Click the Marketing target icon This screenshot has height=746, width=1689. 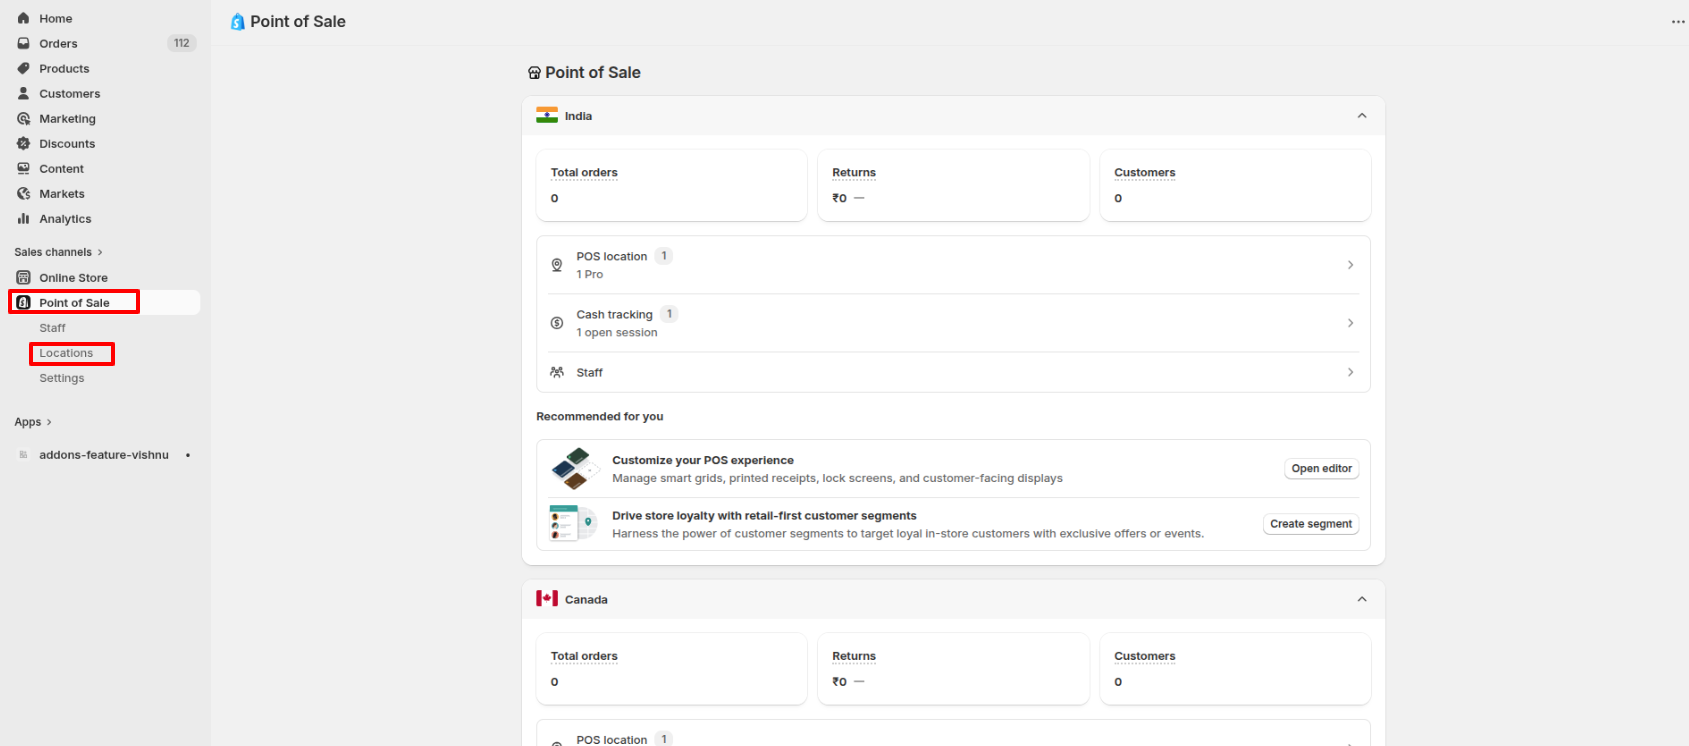[23, 118]
